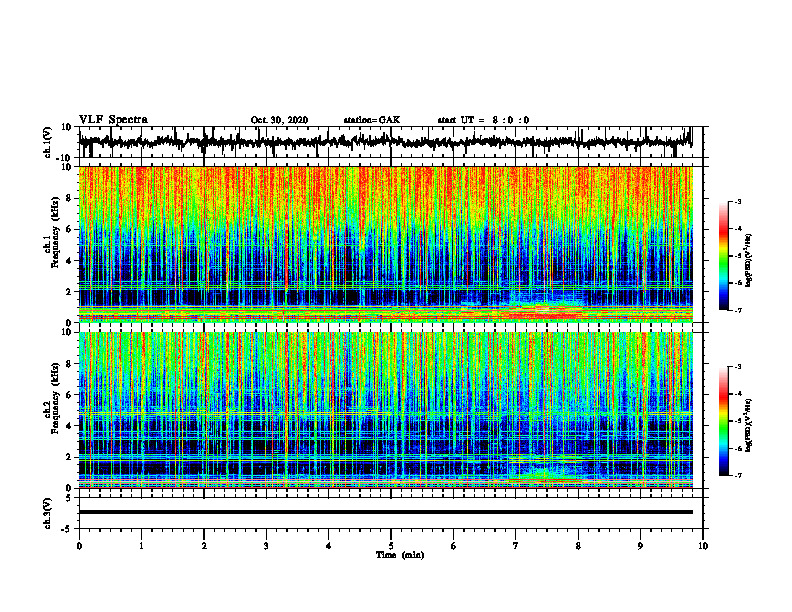792x612 pixels.
Task: Click time-axis tick label "1"
Action: 141,546
